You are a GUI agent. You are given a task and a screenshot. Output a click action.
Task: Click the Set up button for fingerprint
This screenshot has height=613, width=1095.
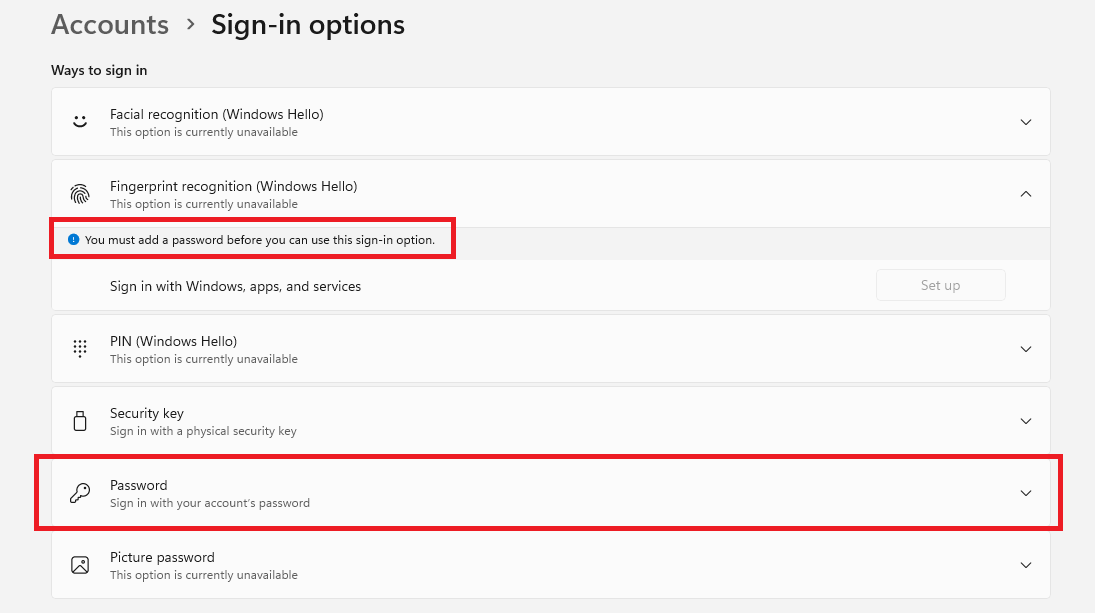click(x=940, y=284)
